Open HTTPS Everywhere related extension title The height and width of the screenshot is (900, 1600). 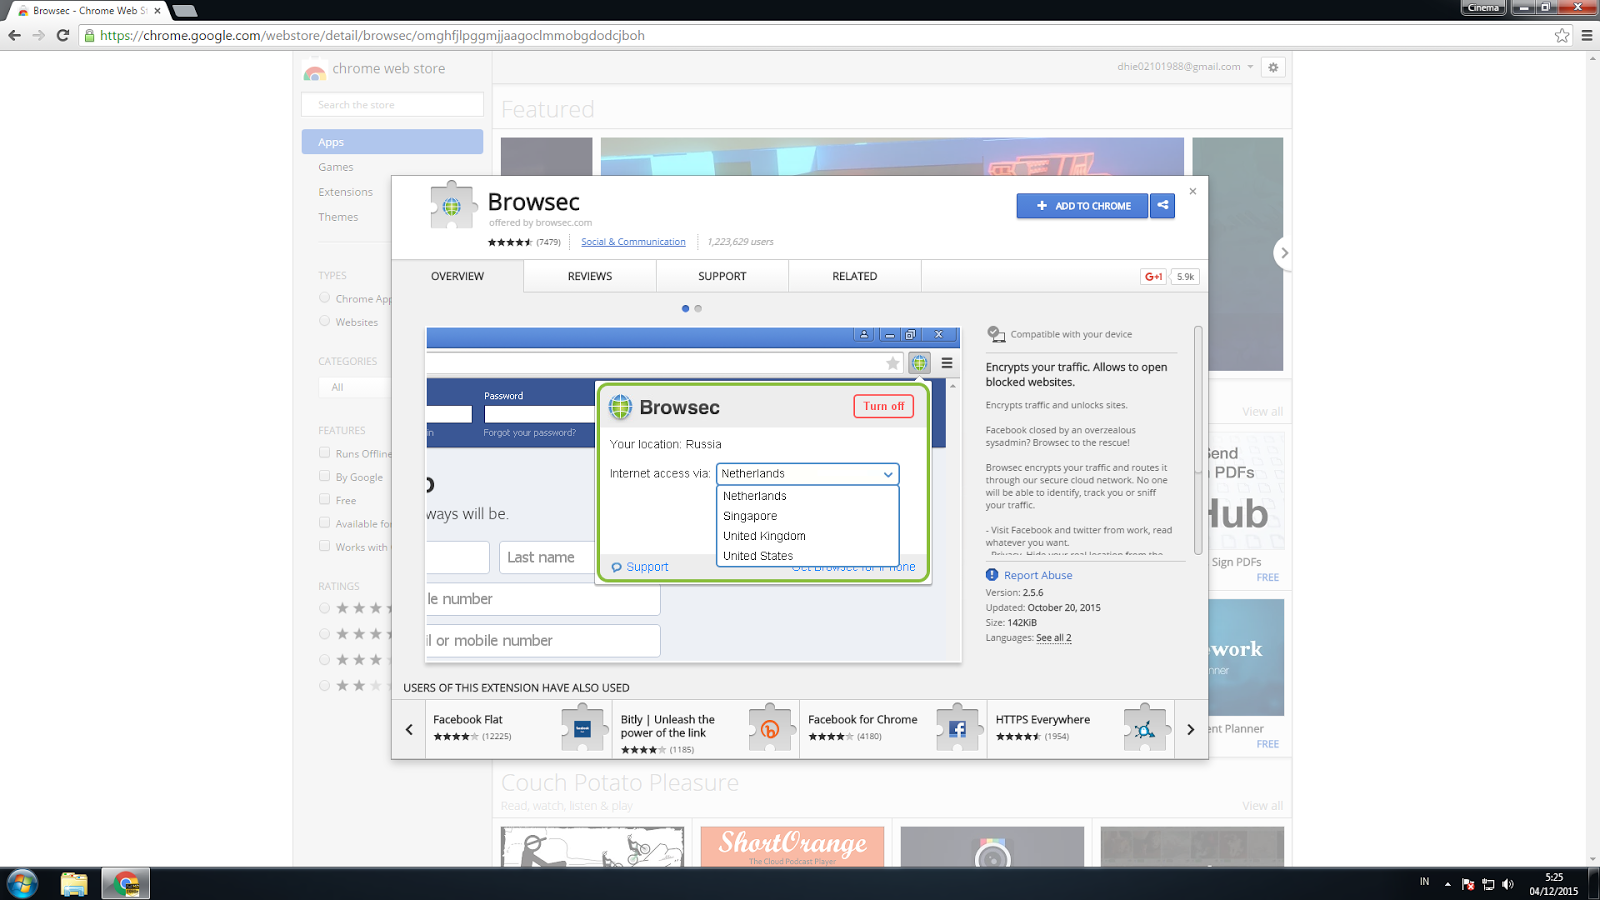click(1043, 720)
